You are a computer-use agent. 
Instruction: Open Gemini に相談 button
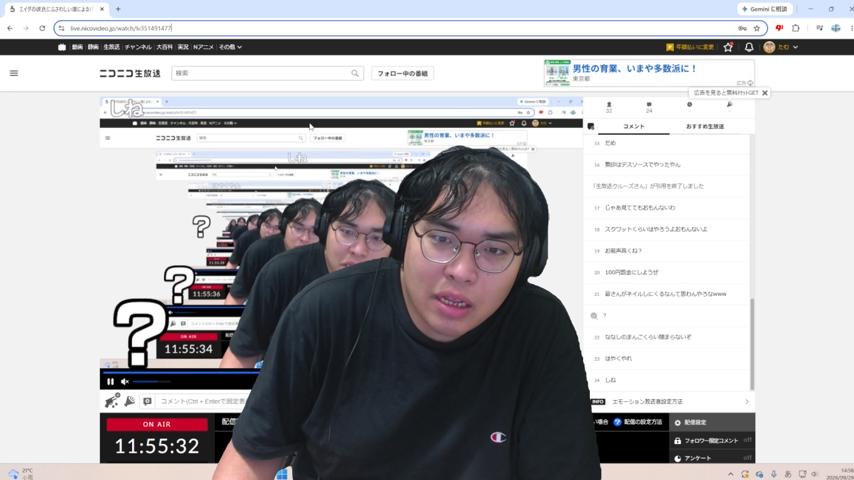click(765, 9)
